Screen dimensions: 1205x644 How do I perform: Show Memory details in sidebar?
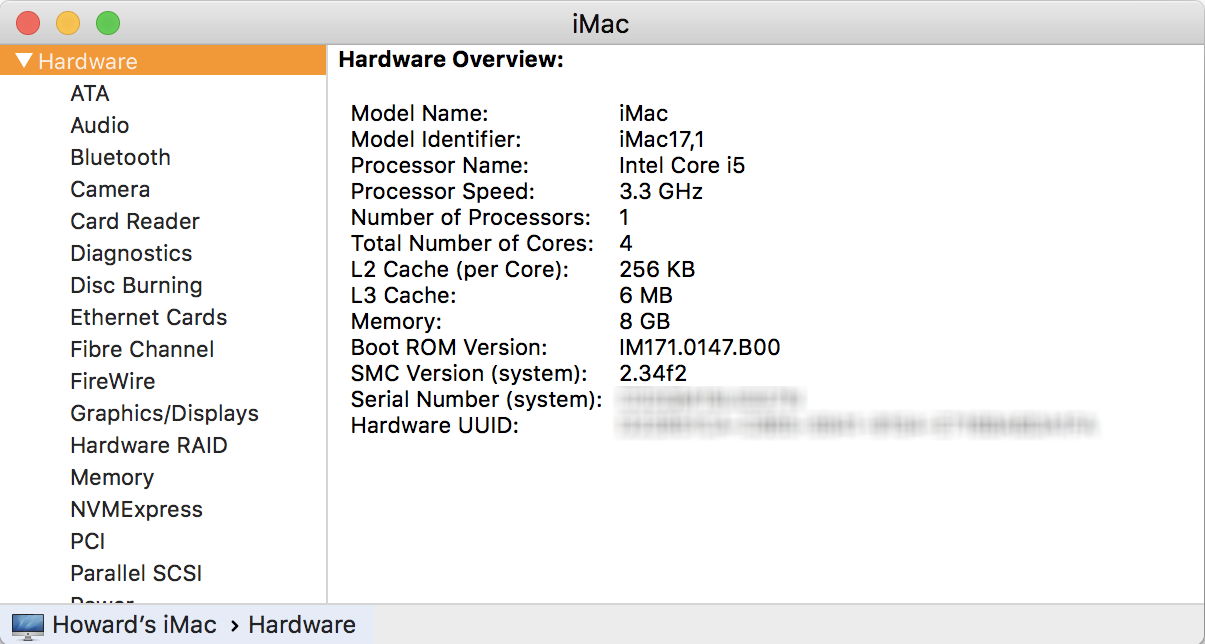click(x=112, y=477)
